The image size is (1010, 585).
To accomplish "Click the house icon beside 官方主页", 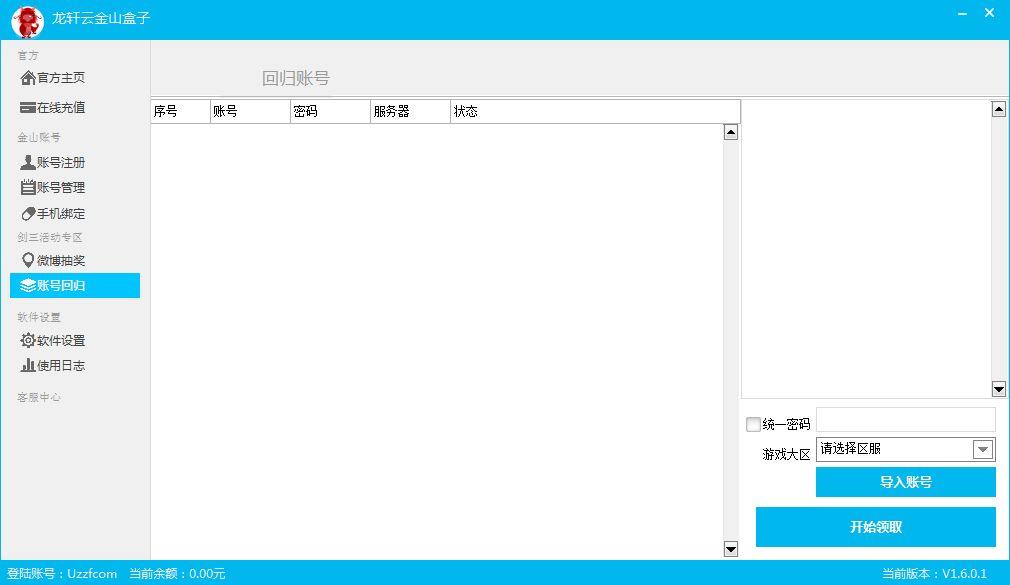I will tap(28, 78).
